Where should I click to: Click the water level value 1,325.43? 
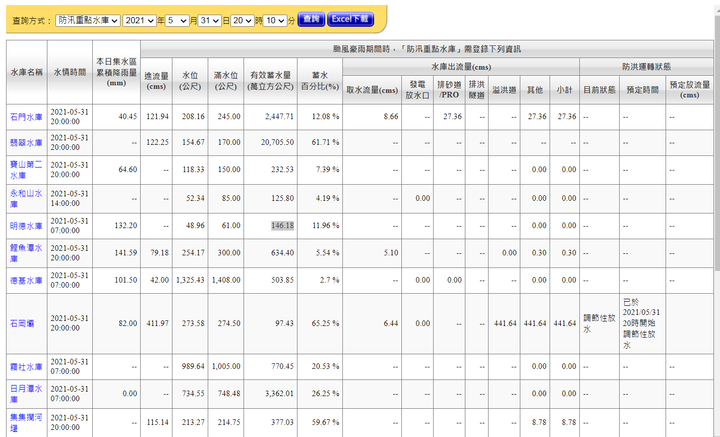coord(190,280)
